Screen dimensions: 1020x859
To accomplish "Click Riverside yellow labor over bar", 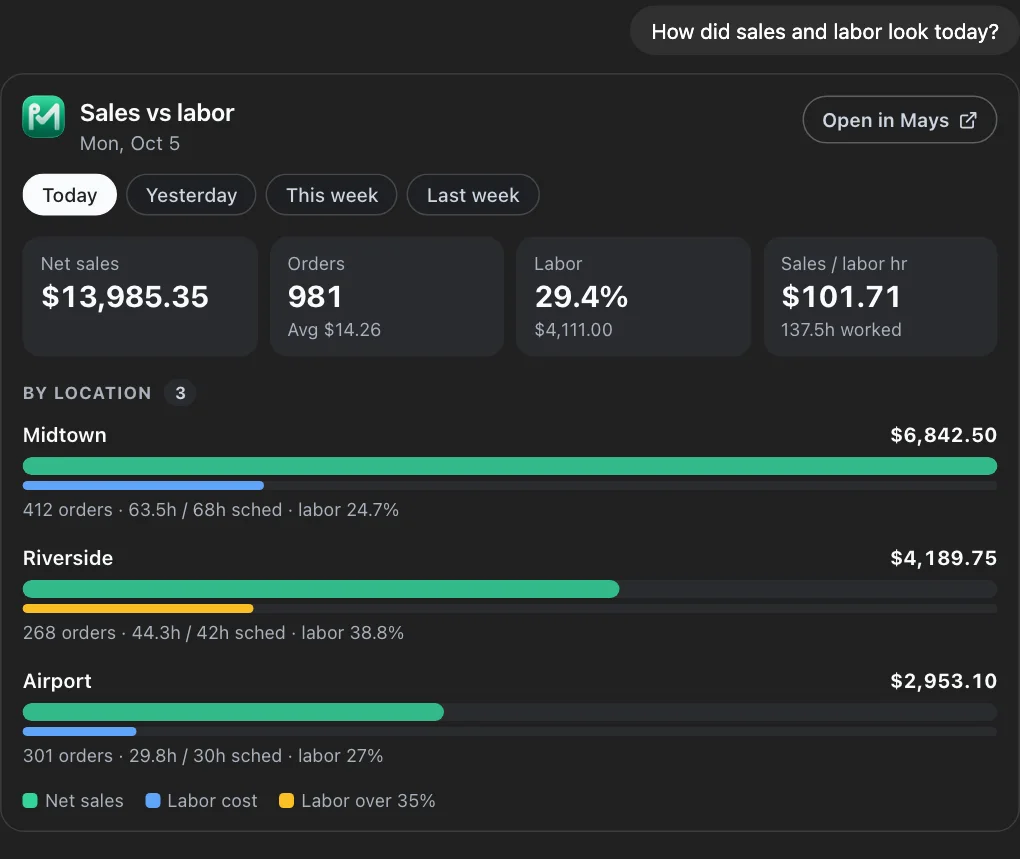I will click(x=138, y=609).
